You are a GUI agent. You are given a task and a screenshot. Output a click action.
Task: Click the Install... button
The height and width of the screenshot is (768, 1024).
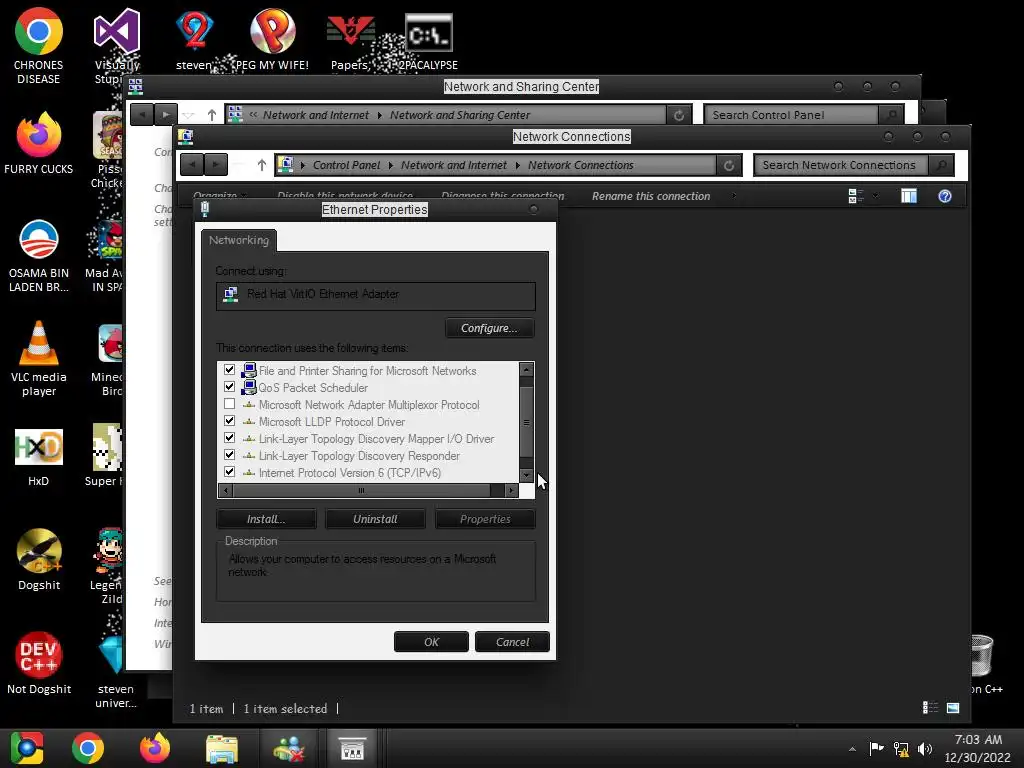click(x=266, y=519)
